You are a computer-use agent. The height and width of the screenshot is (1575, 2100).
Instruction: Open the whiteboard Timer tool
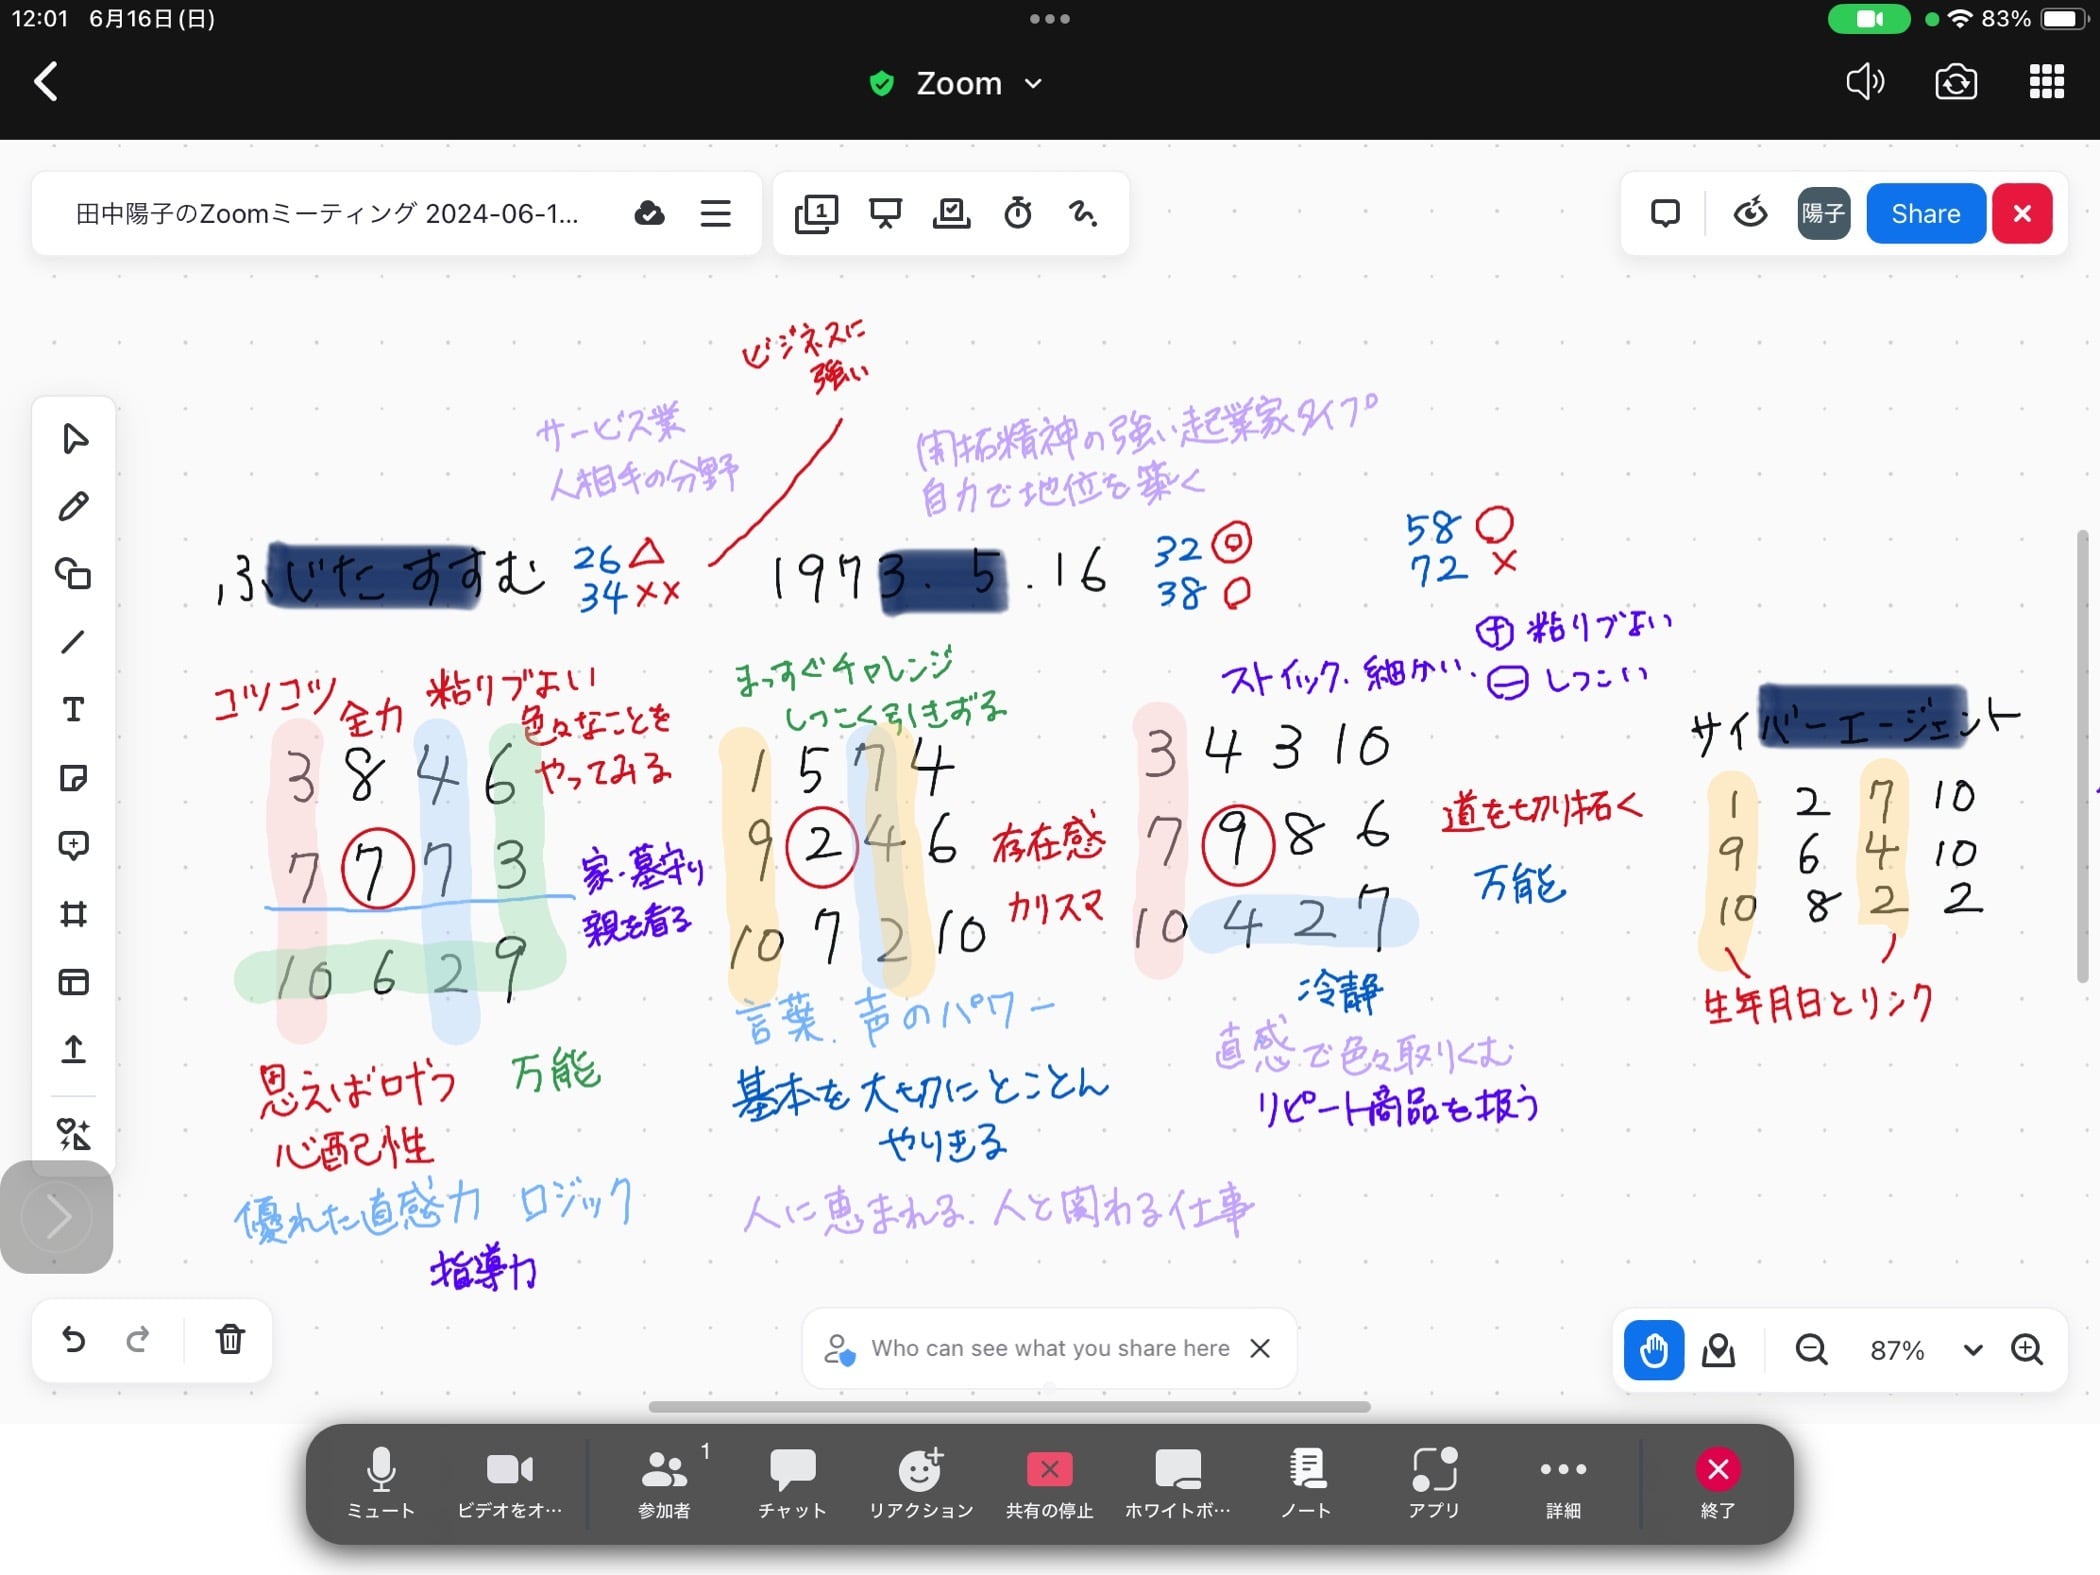click(x=1017, y=213)
